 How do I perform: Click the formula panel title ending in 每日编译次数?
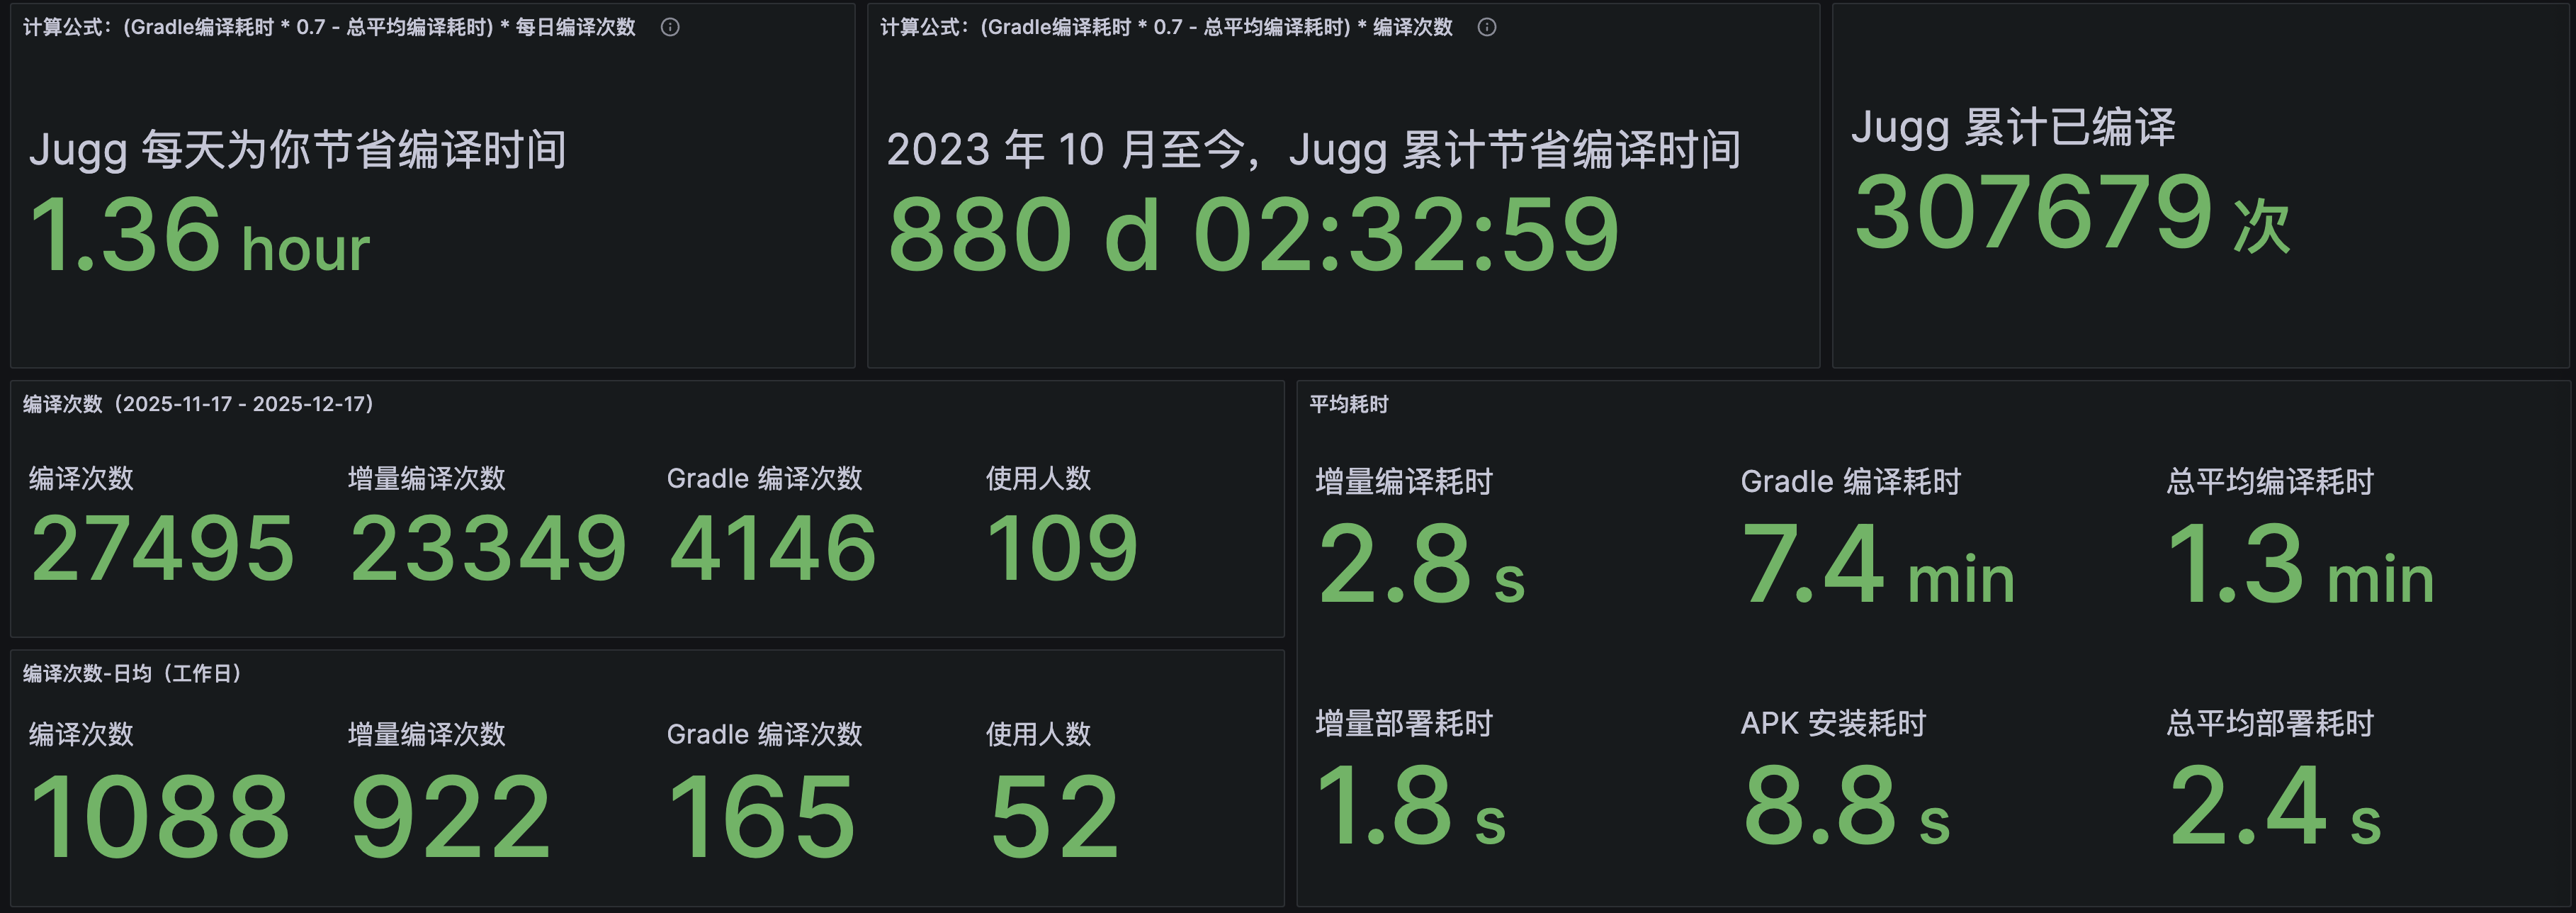[x=329, y=27]
